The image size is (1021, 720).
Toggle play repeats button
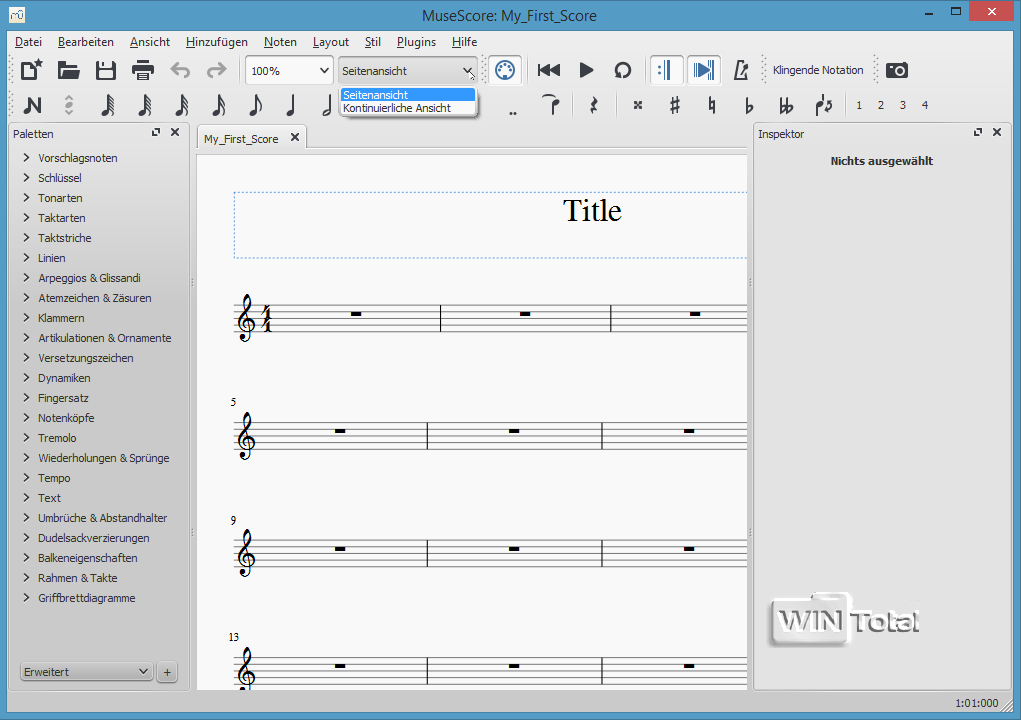pyautogui.click(x=666, y=70)
